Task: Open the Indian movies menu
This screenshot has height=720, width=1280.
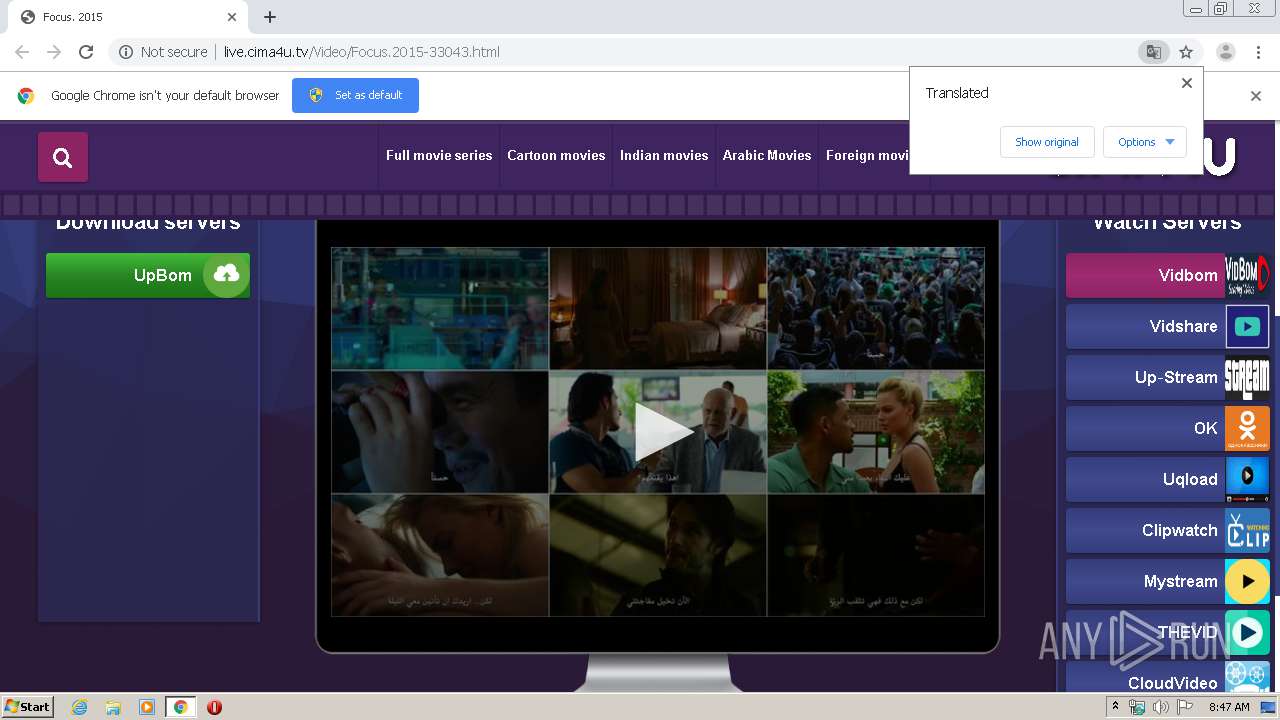Action: tap(664, 155)
